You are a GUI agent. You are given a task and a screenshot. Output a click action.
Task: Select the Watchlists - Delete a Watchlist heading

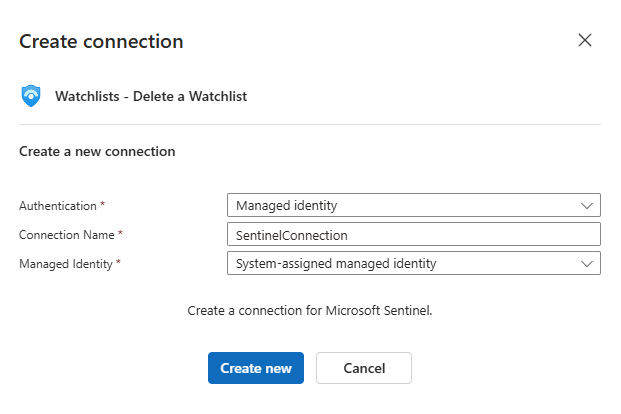pos(151,97)
